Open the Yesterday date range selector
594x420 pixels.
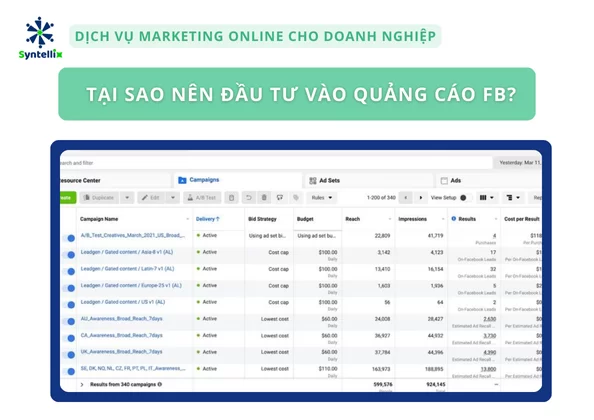pyautogui.click(x=518, y=163)
